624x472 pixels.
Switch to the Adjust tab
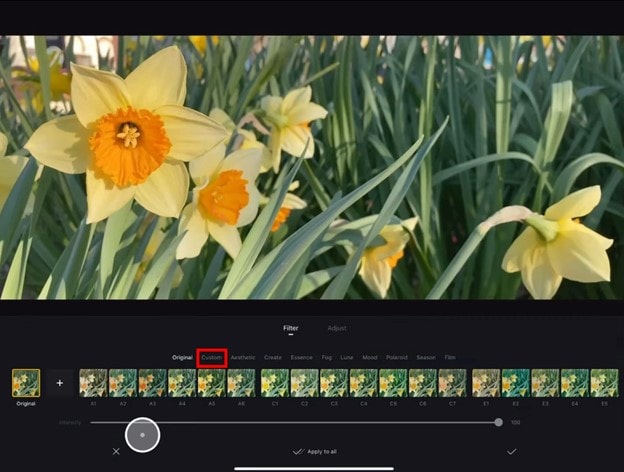337,328
